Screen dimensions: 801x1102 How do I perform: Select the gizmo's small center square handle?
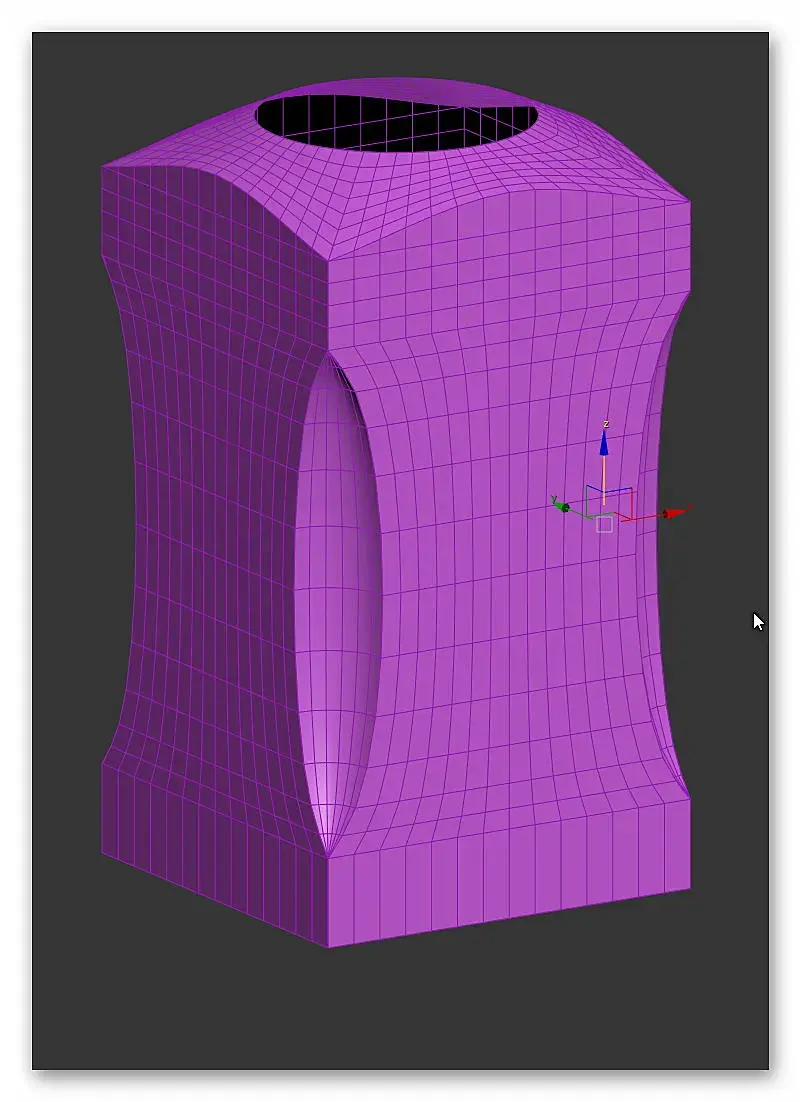(x=604, y=524)
